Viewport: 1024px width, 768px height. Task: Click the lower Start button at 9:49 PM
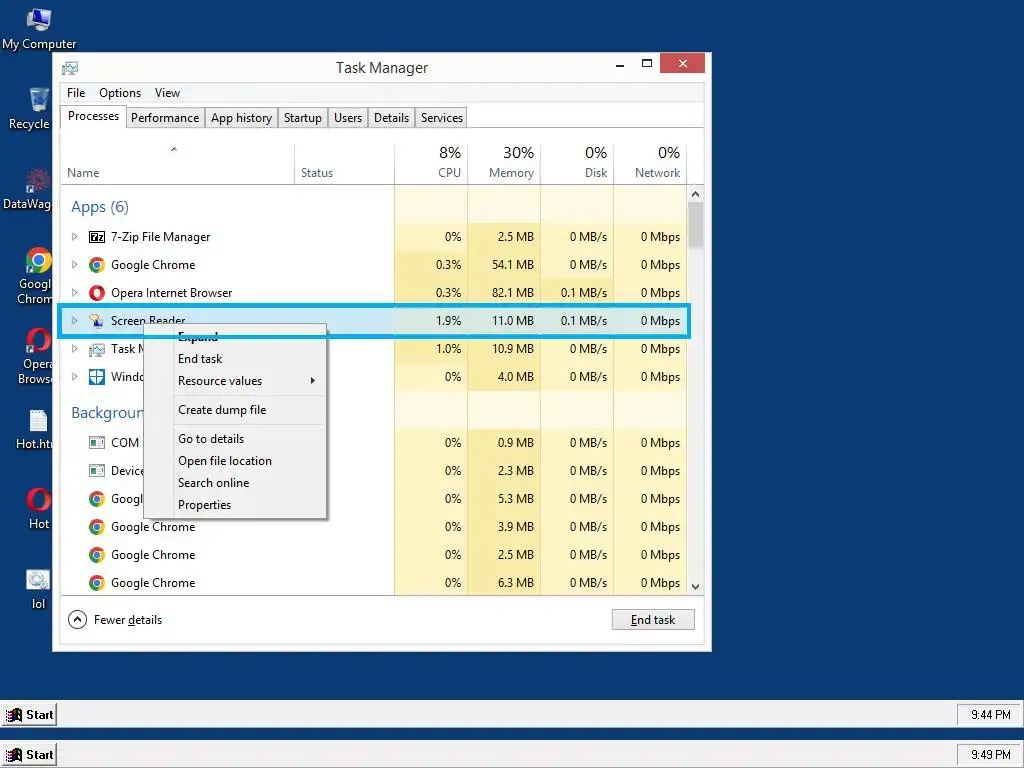point(30,755)
